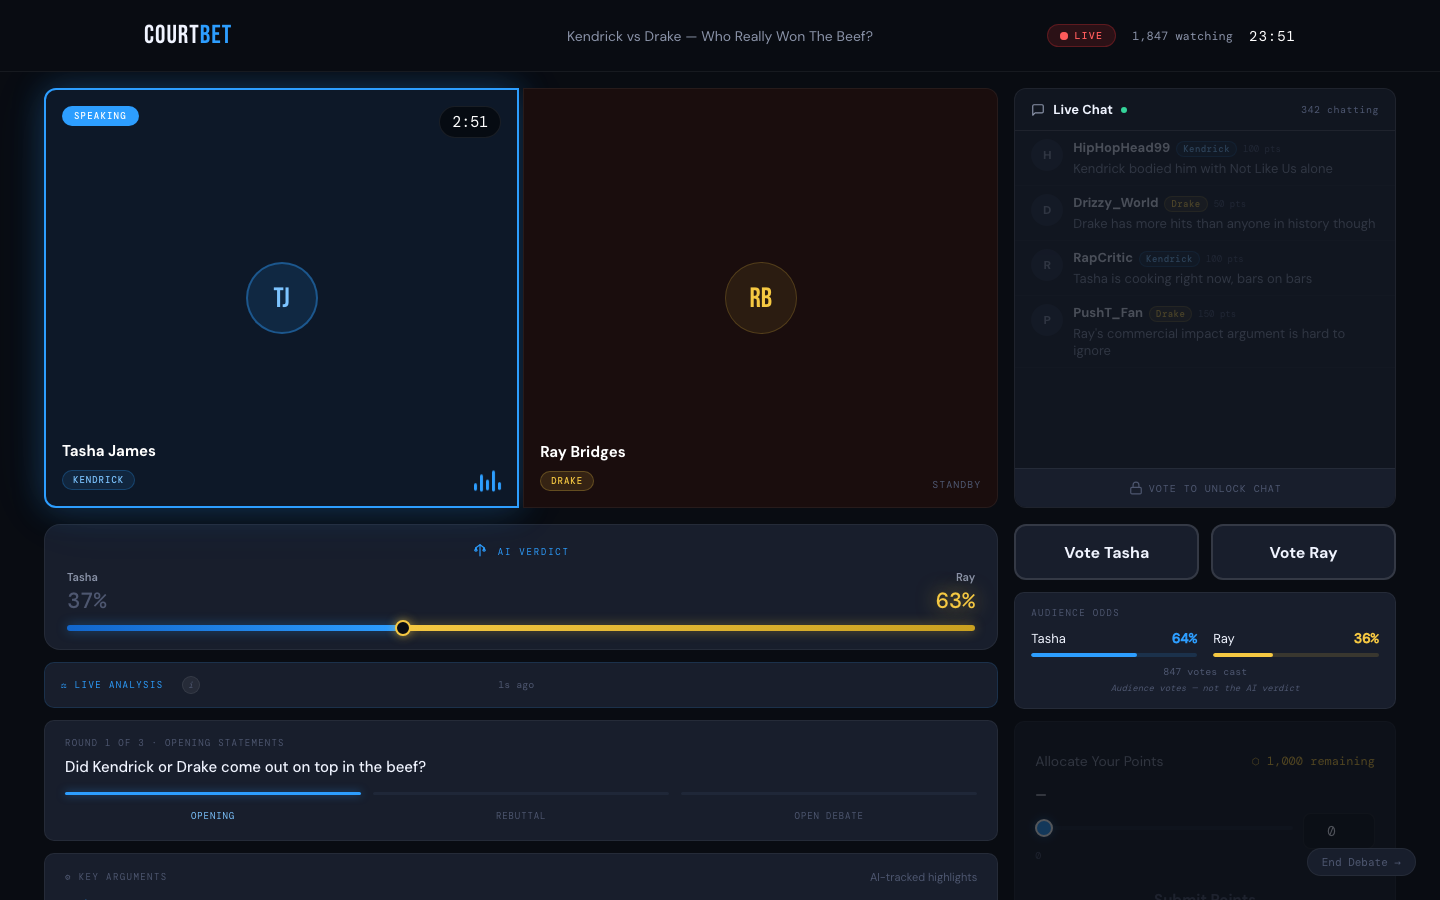This screenshot has width=1440, height=900.
Task: Click the Allocate Your Points slider knob
Action: click(1044, 828)
